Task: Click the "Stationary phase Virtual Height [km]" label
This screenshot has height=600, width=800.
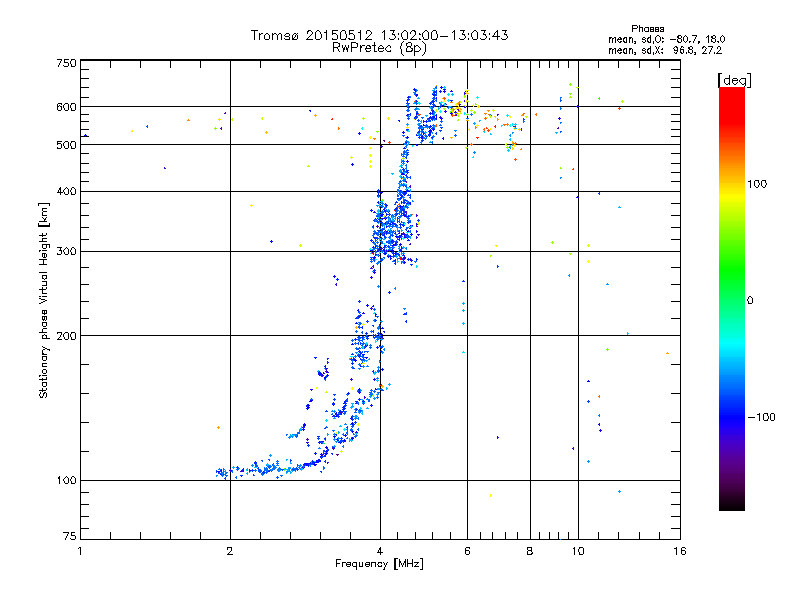Action: tap(44, 300)
